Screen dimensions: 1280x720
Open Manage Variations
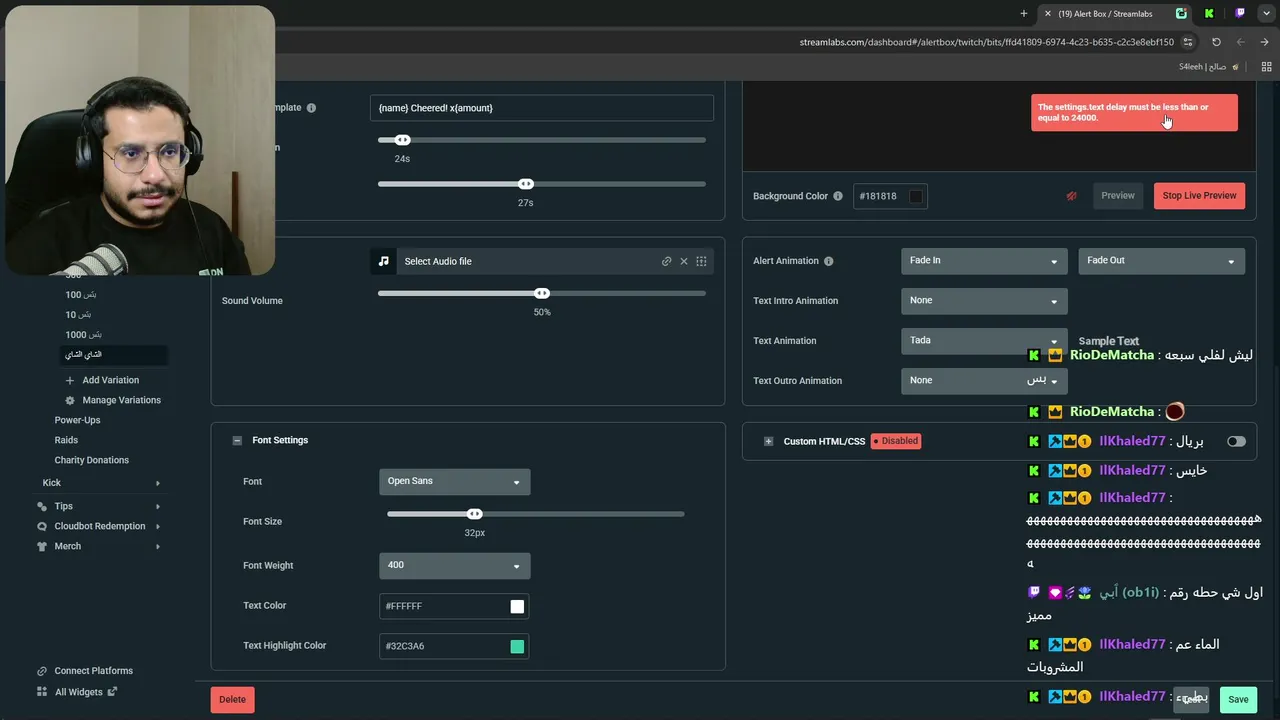(x=121, y=400)
